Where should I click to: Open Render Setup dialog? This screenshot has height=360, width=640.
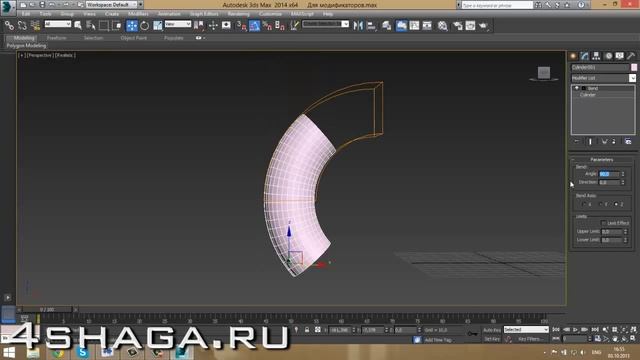point(458,26)
